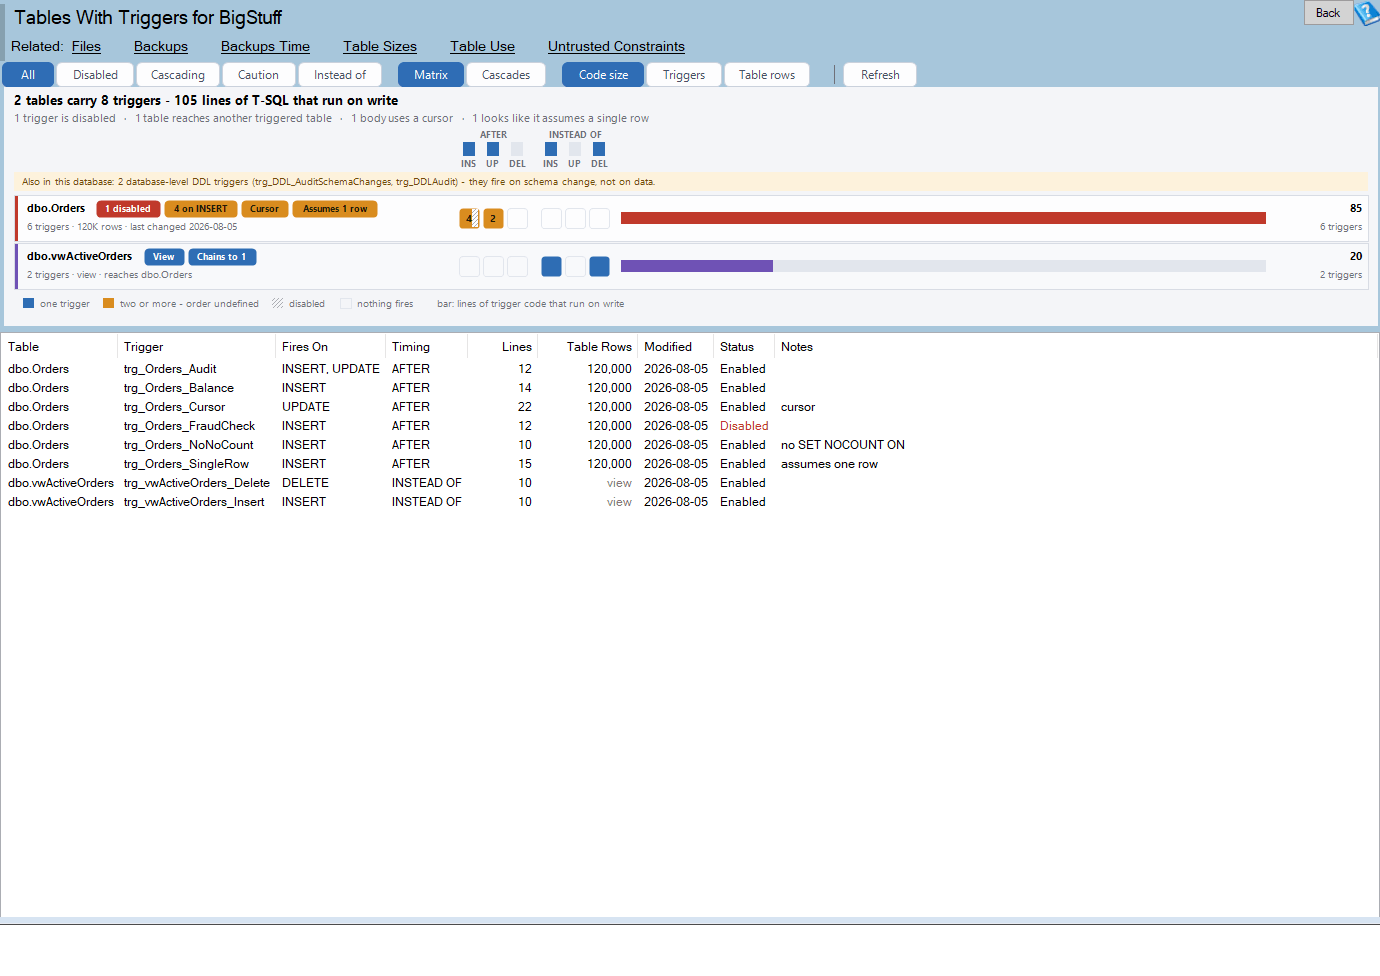
Task: Select the trg_Orders_Cursor row
Action: [x=689, y=407]
